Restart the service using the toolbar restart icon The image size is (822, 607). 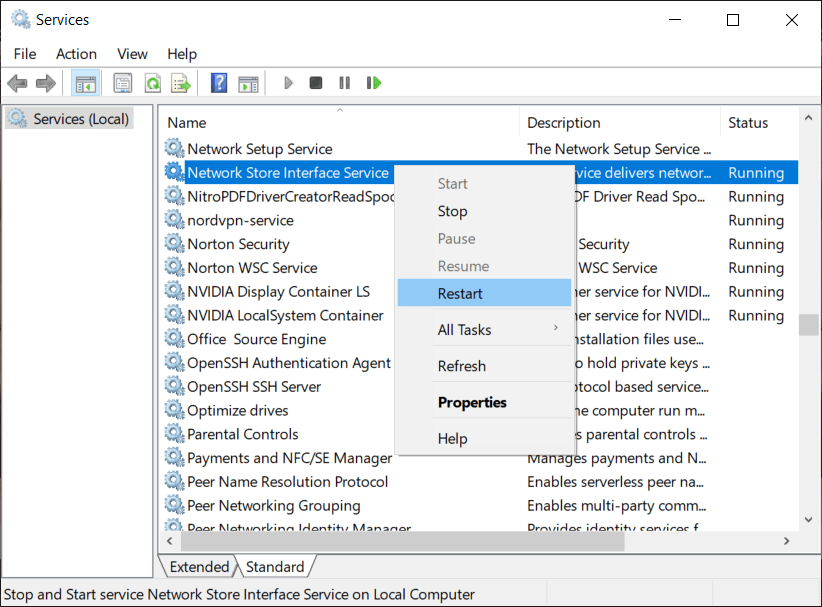click(373, 82)
